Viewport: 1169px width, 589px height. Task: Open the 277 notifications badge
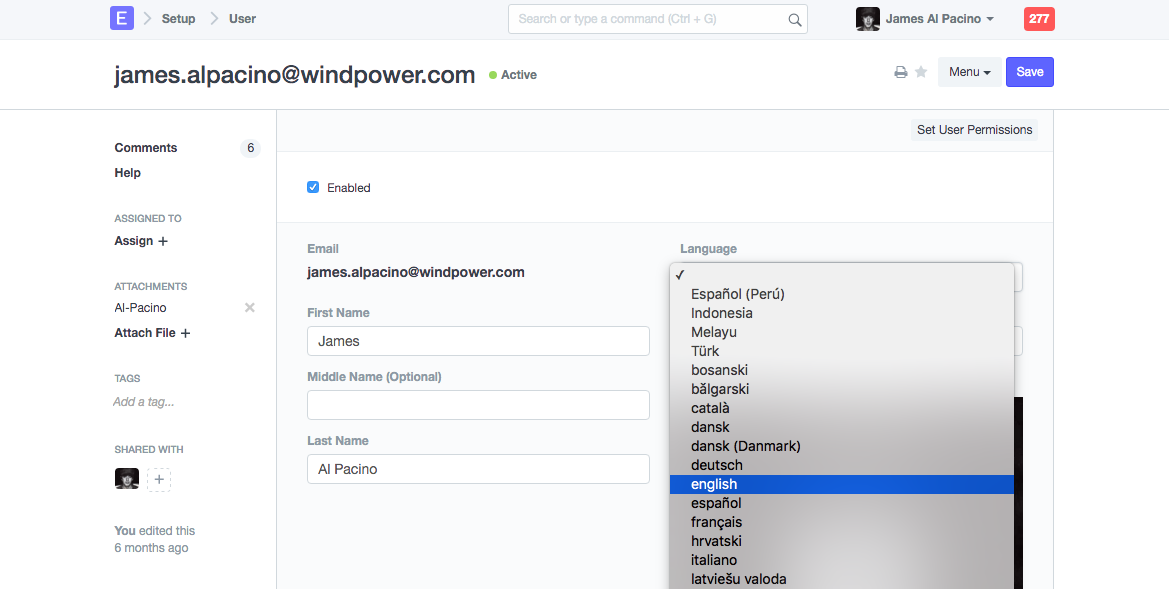(x=1039, y=19)
